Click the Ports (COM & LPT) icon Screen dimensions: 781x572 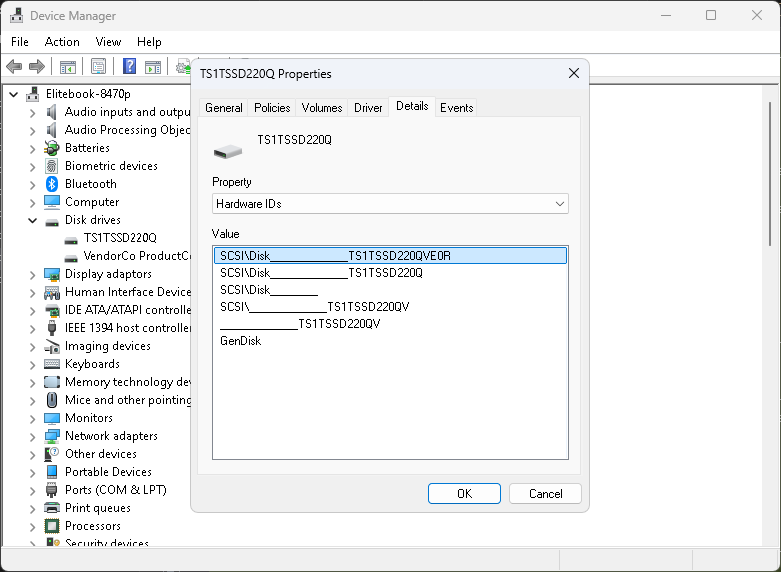coord(52,490)
